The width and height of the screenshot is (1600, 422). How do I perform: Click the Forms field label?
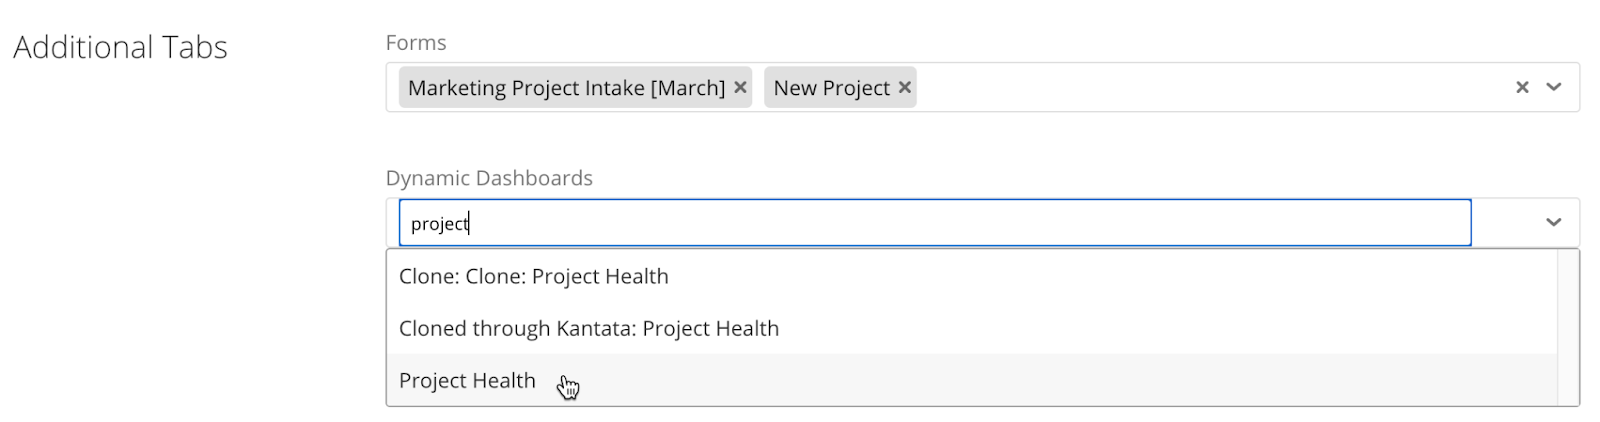[x=416, y=43]
